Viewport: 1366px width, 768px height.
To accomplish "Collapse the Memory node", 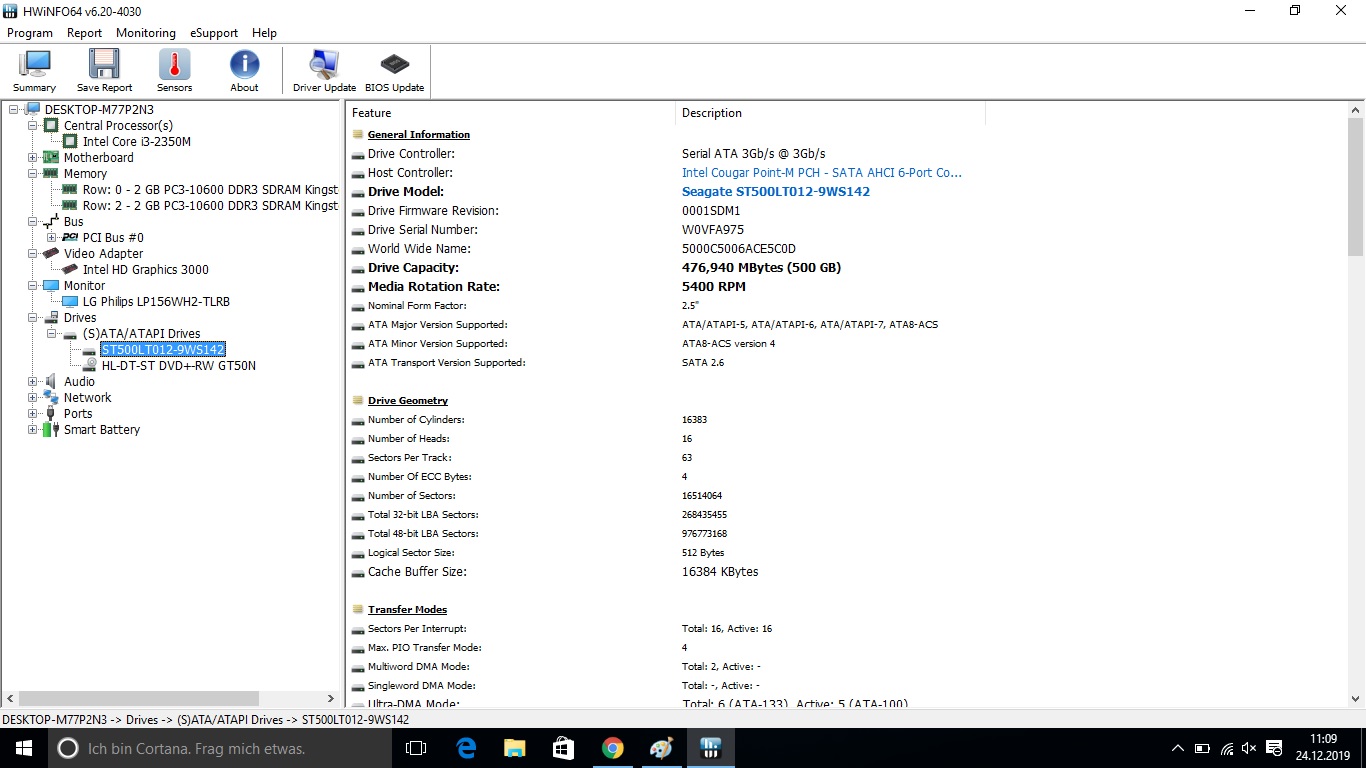I will [x=32, y=174].
